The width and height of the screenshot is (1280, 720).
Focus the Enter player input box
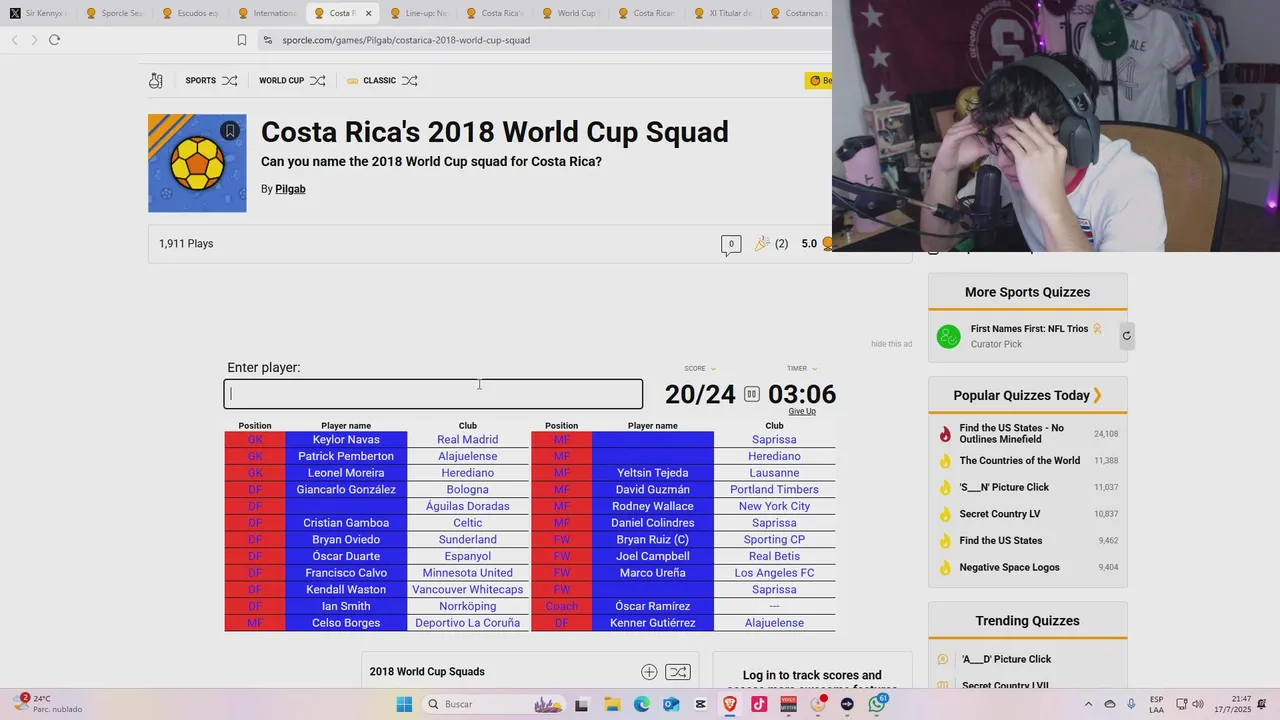433,394
